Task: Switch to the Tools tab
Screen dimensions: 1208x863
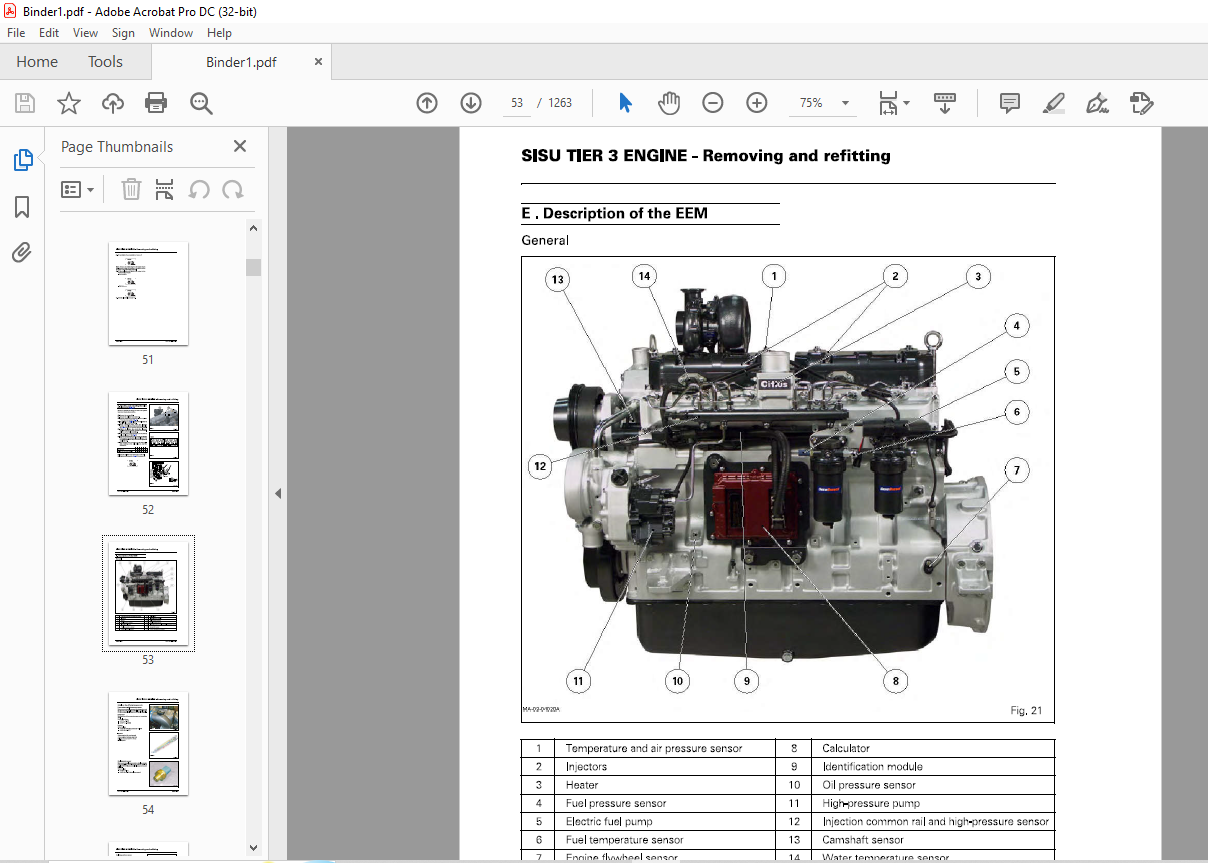Action: (105, 62)
